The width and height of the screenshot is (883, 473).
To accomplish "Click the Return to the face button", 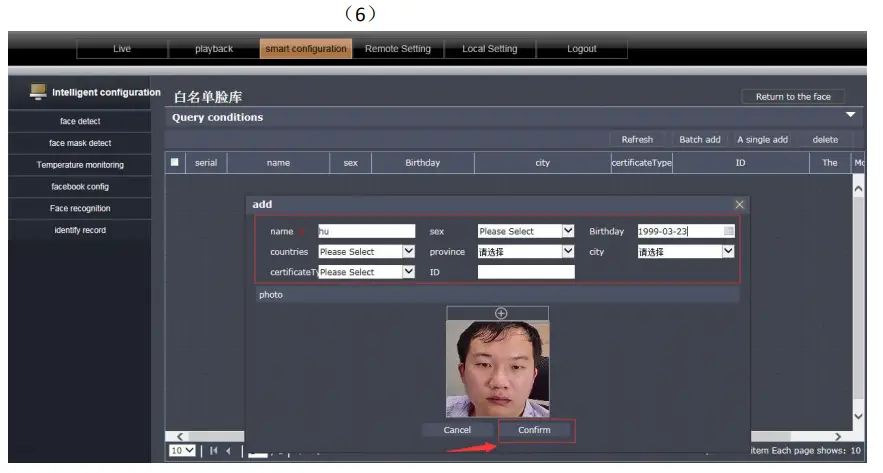I will (x=793, y=97).
